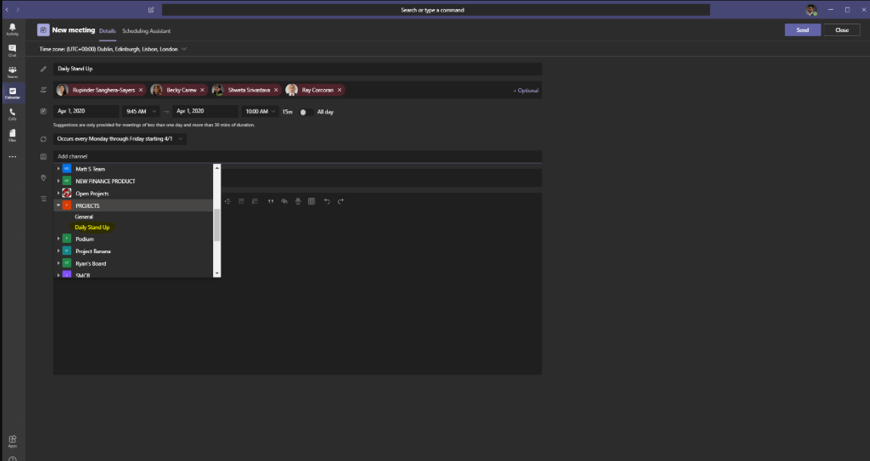Apply bulleted list formatting in editor toolbar
Viewport: 870px width, 461px height.
pos(241,201)
